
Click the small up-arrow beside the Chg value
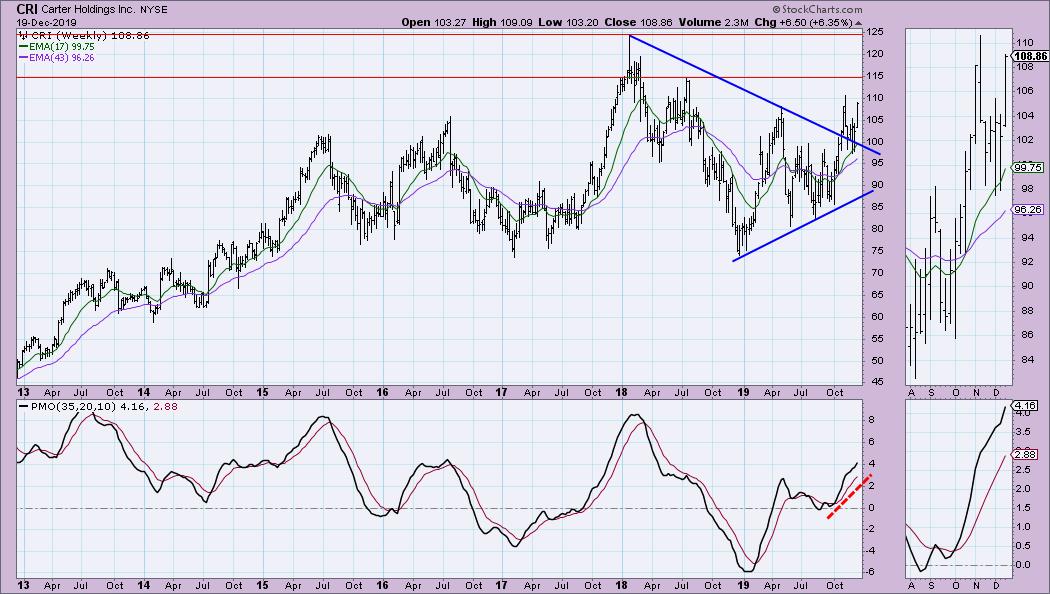click(858, 22)
